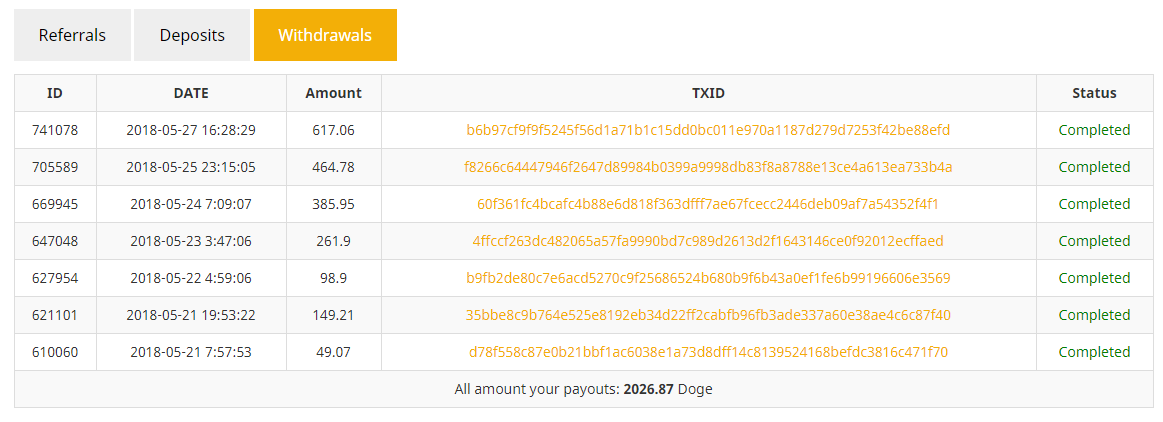1163x422 pixels.
Task: Click the DATE column header
Action: (x=191, y=93)
